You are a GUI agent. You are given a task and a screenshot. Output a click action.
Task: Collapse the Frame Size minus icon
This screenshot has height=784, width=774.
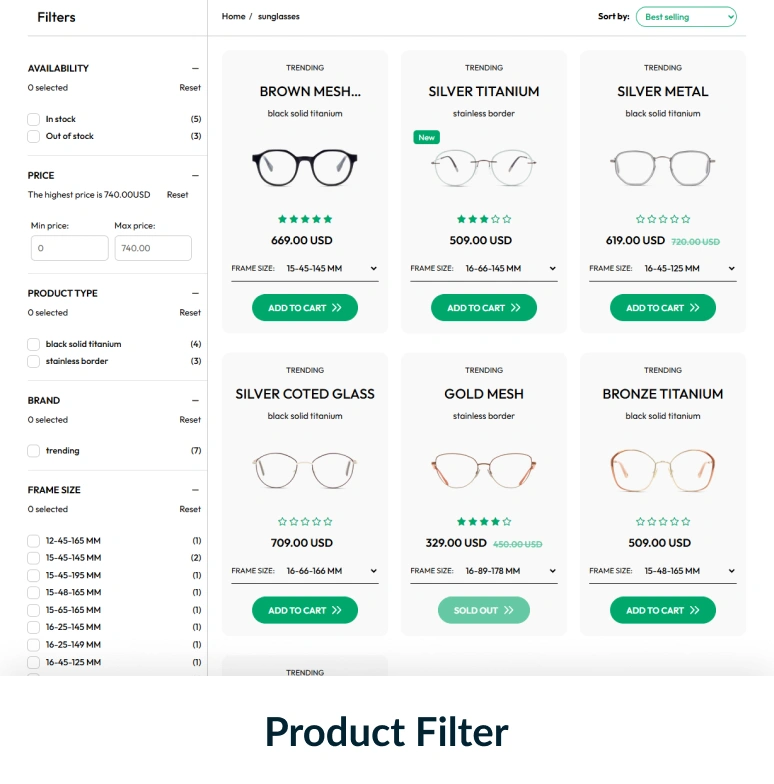[x=195, y=490]
